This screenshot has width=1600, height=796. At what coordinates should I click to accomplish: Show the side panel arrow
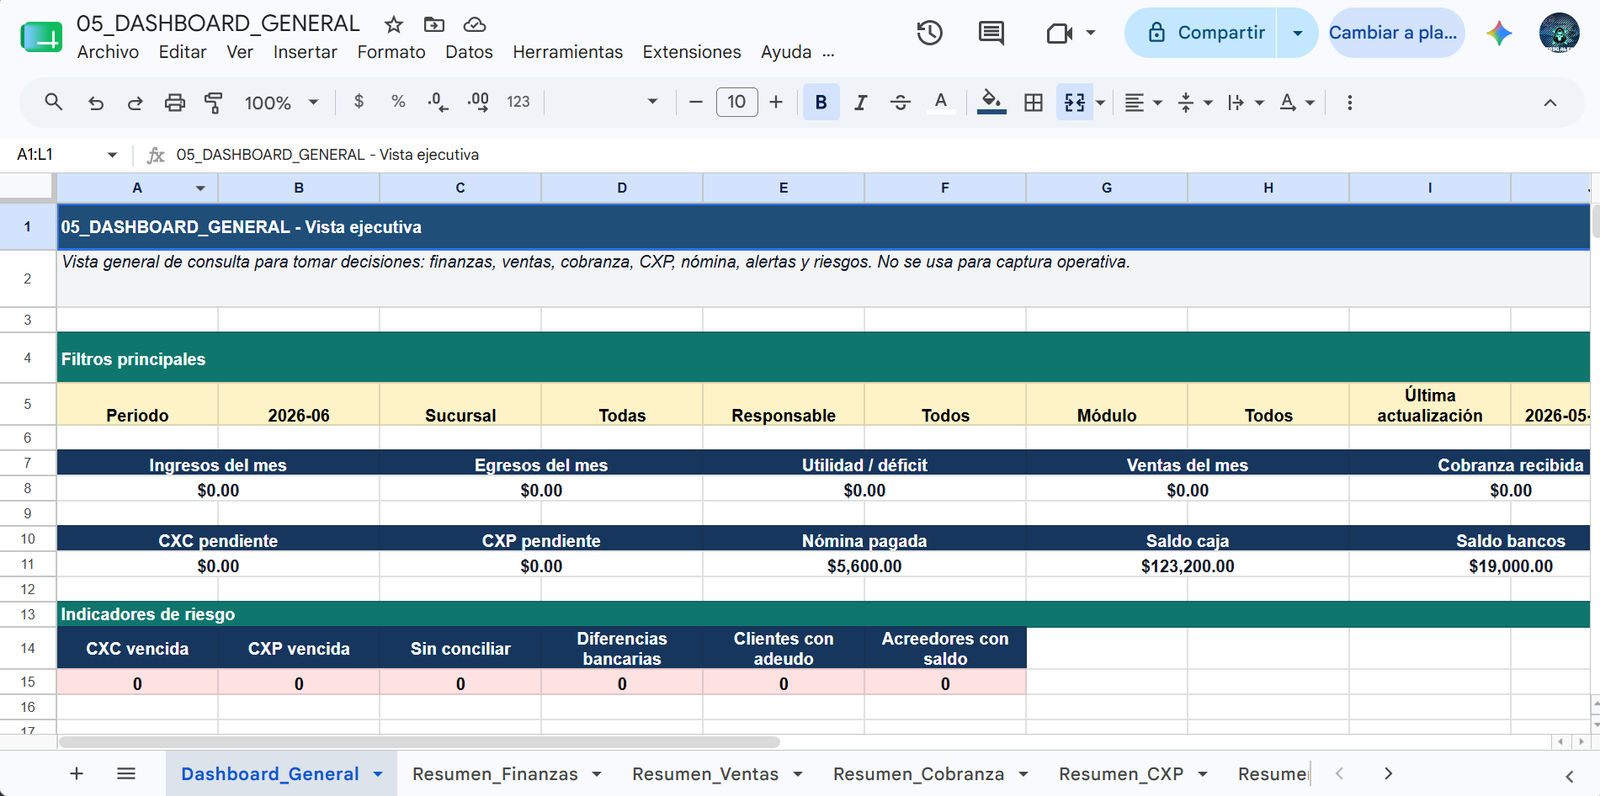pyautogui.click(x=1569, y=776)
